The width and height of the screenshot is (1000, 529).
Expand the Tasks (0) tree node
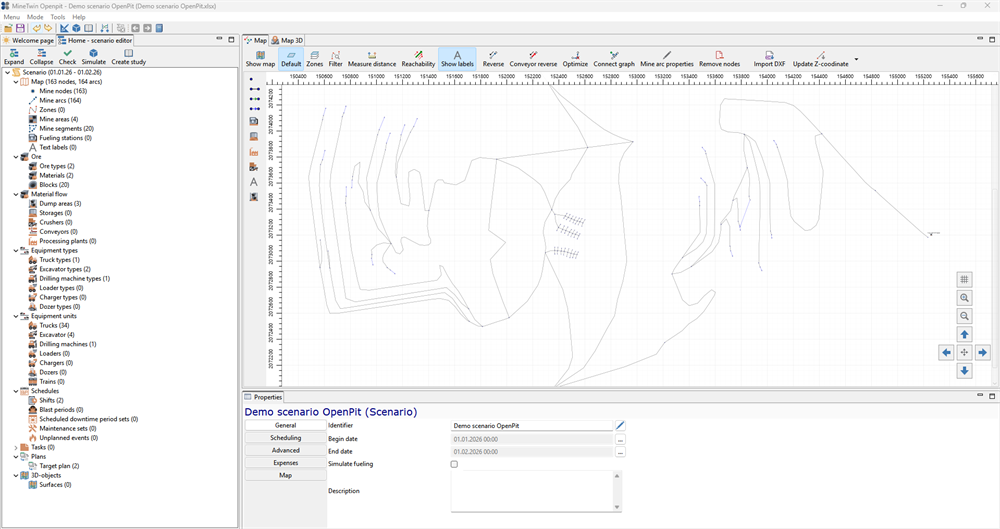(x=16, y=448)
